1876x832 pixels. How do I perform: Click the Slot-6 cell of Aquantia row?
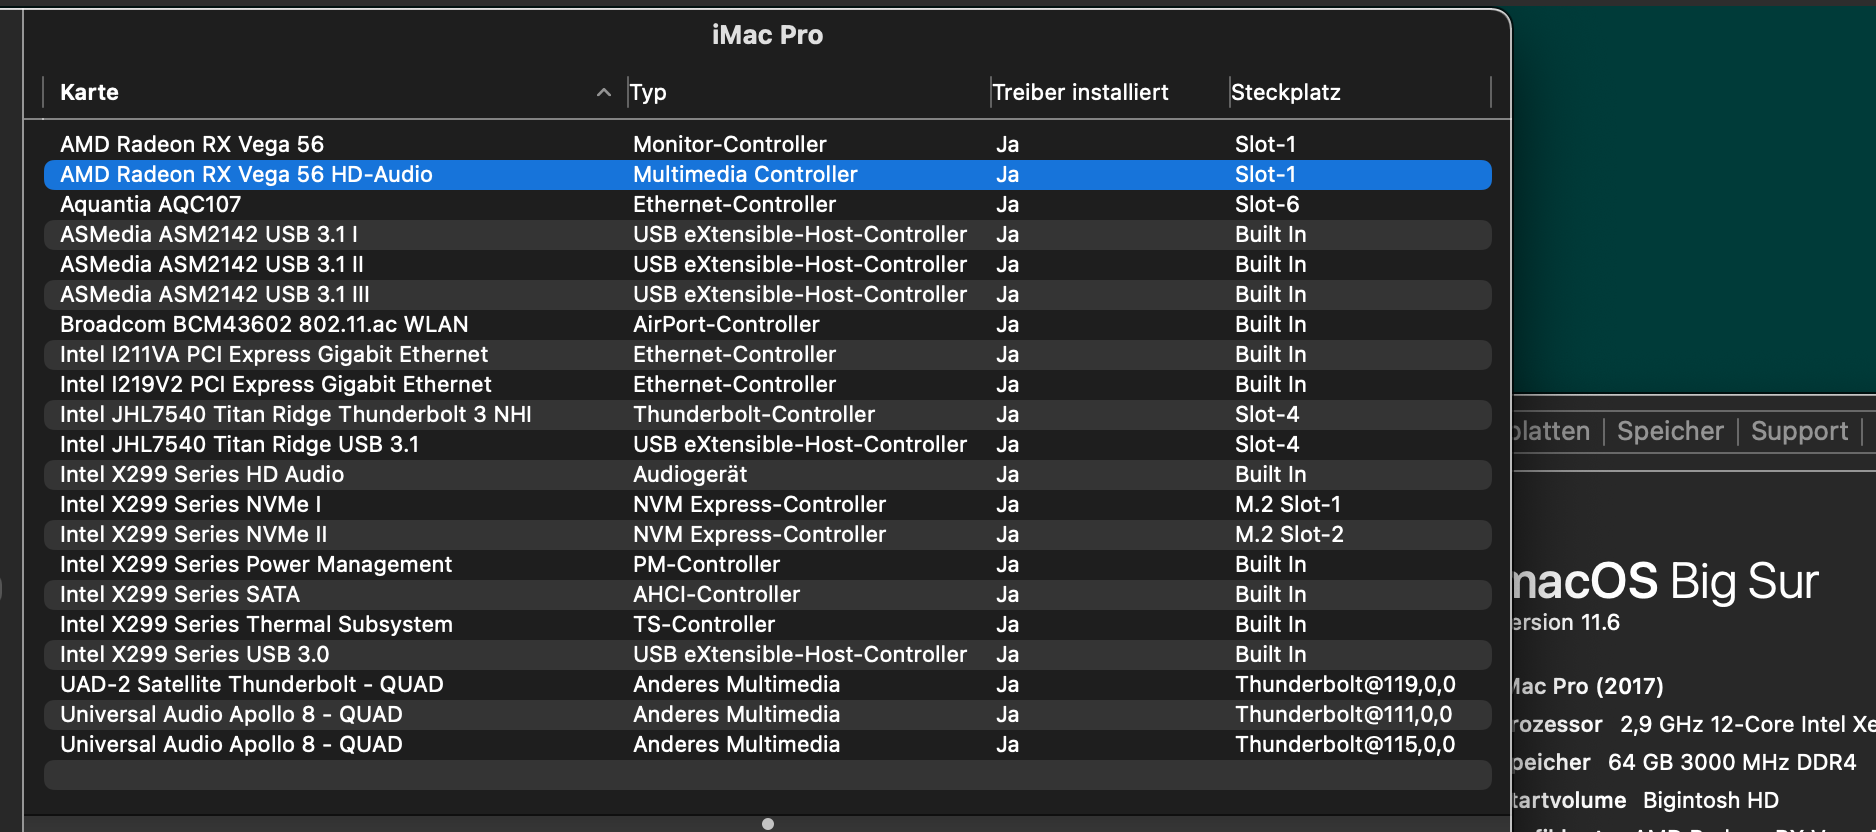click(1267, 204)
